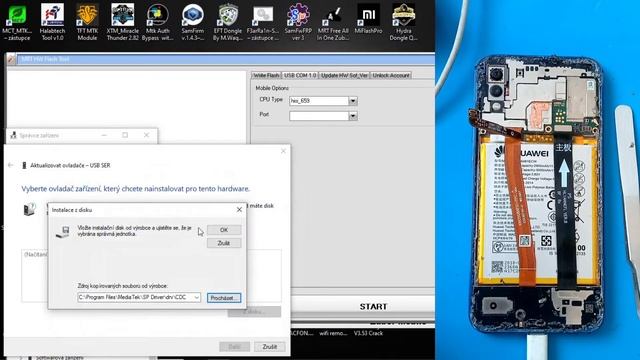This screenshot has height=360, width=640.
Task: Close the Instalace z disku dialog
Action: click(239, 209)
